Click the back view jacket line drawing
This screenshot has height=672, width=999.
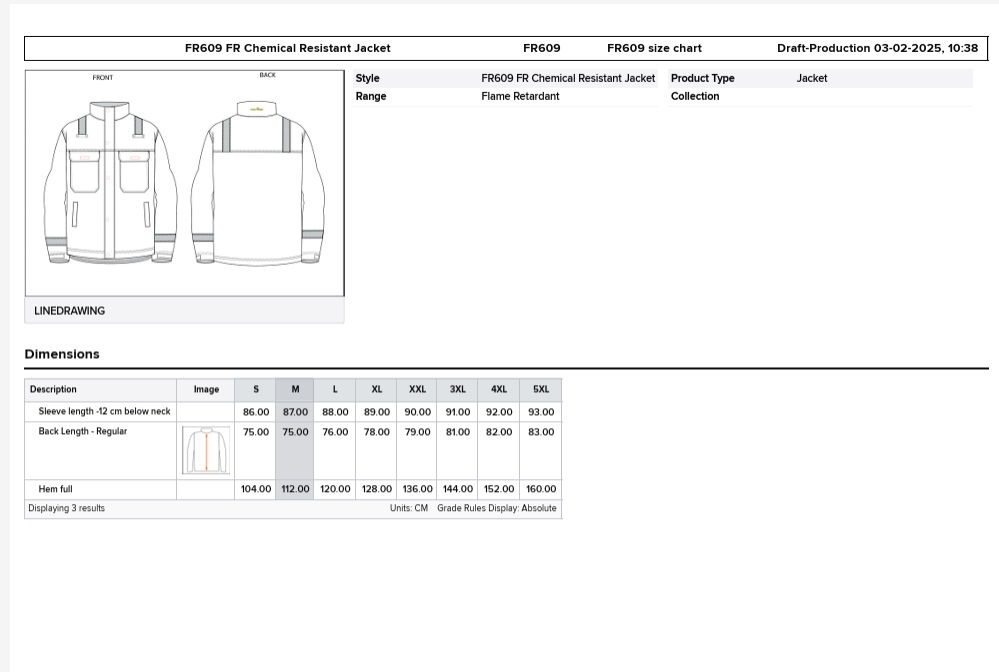[x=258, y=182]
